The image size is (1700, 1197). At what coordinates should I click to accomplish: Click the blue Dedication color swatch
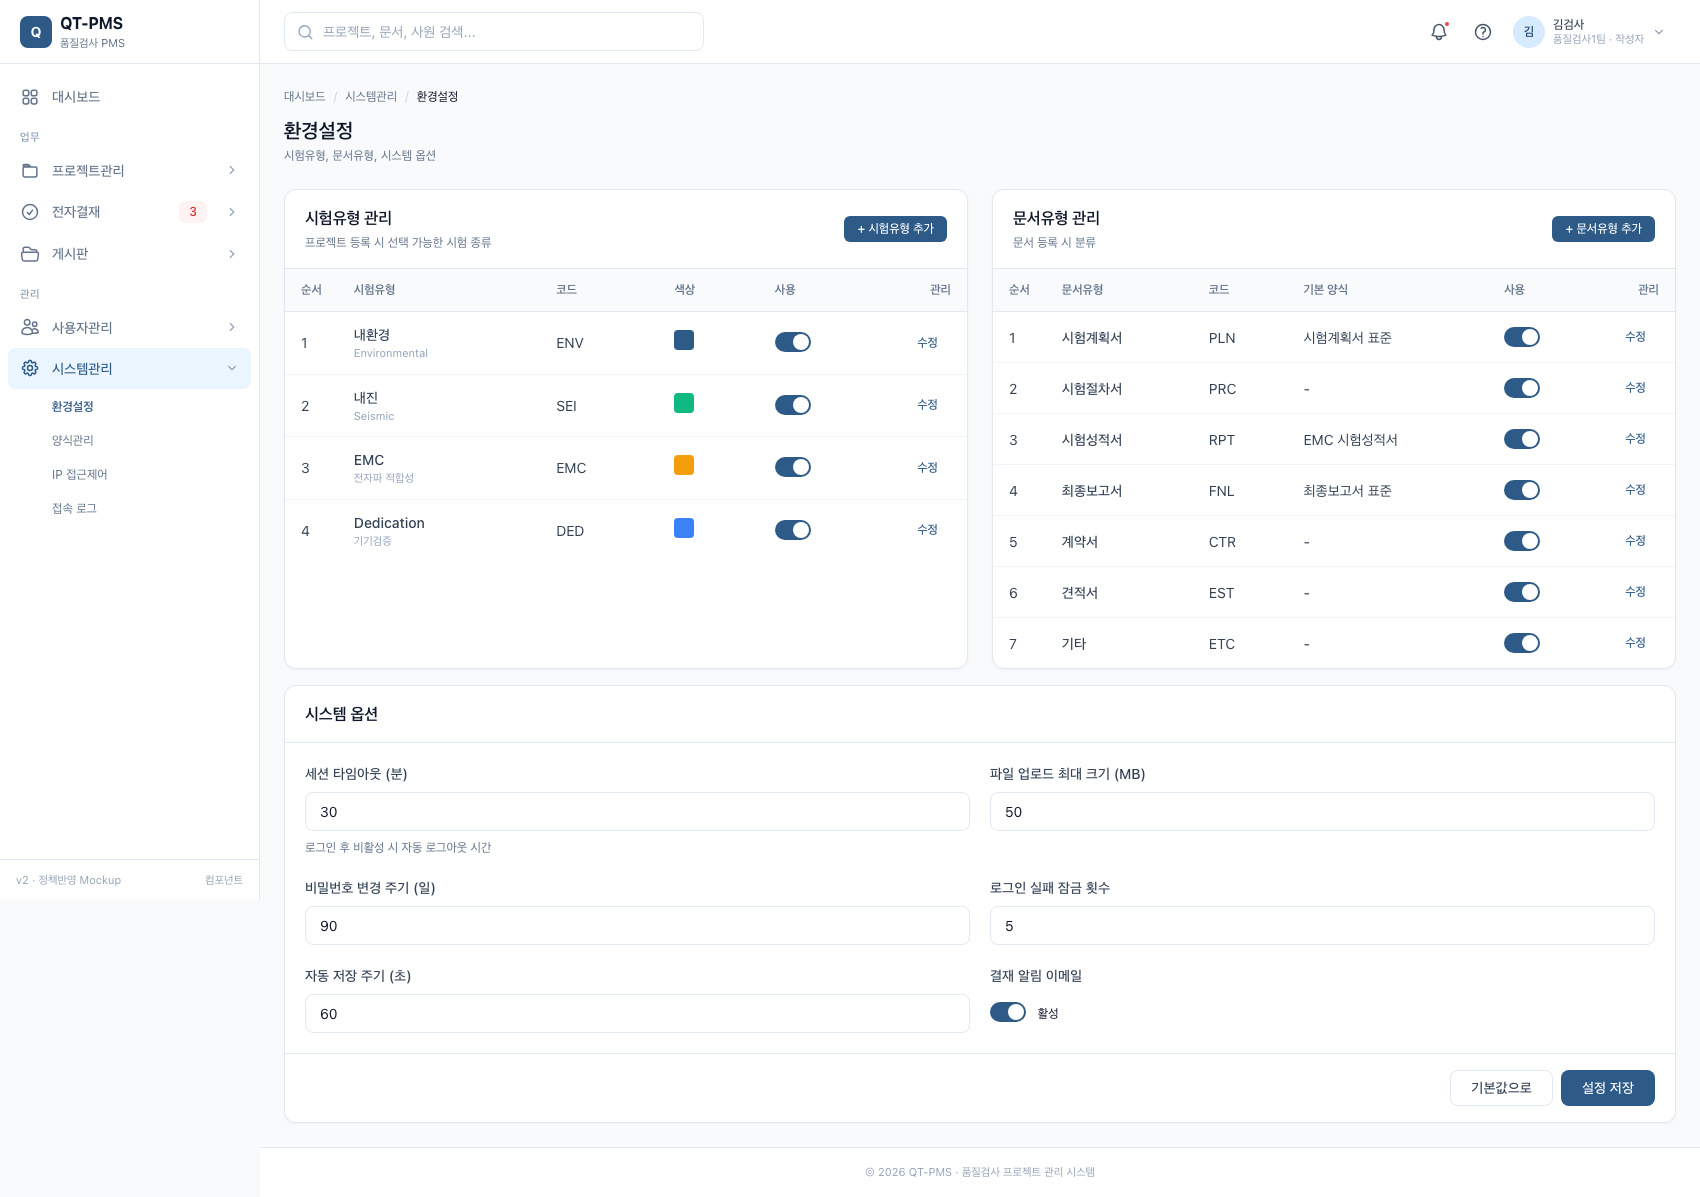(x=684, y=528)
